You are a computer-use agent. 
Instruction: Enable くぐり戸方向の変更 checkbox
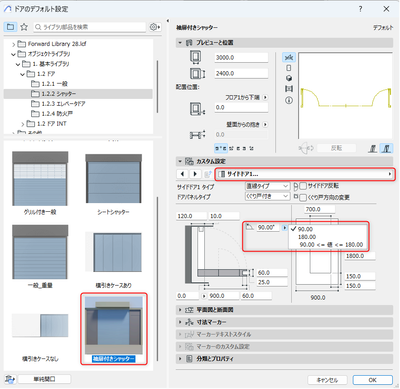point(303,197)
